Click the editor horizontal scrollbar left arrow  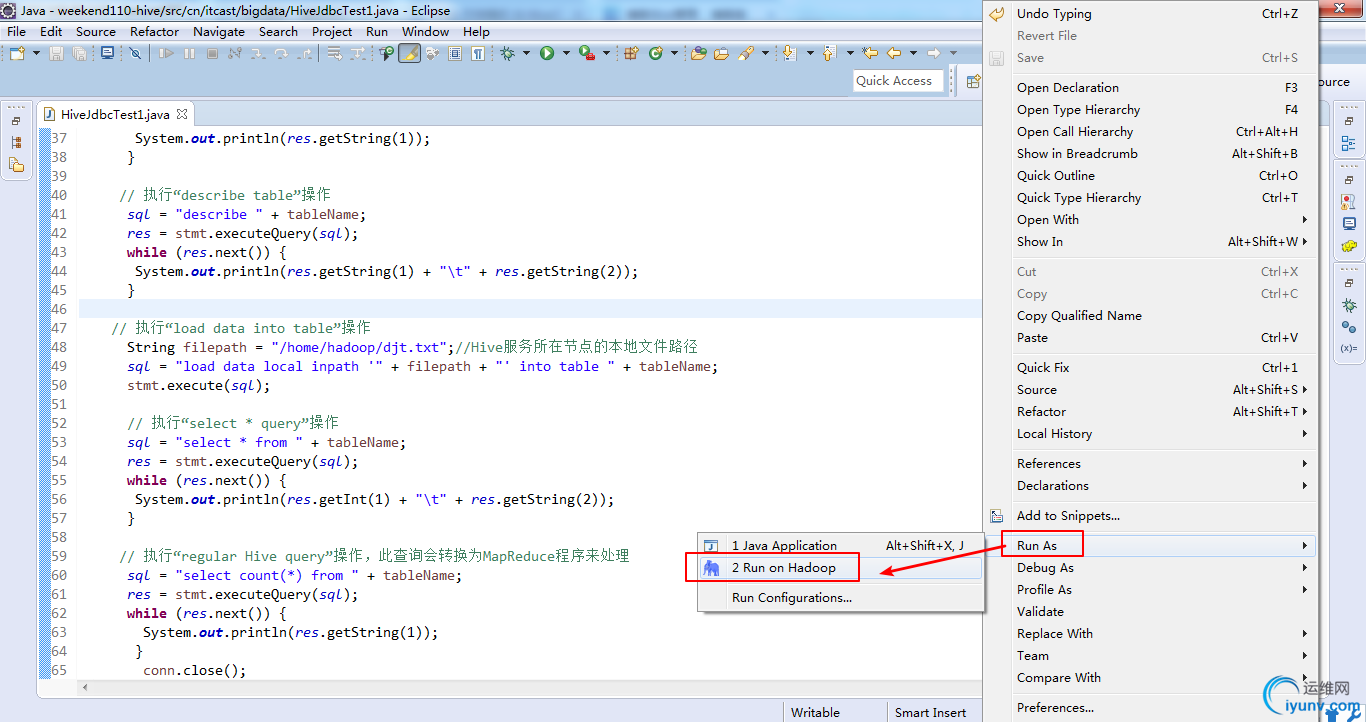pos(85,687)
